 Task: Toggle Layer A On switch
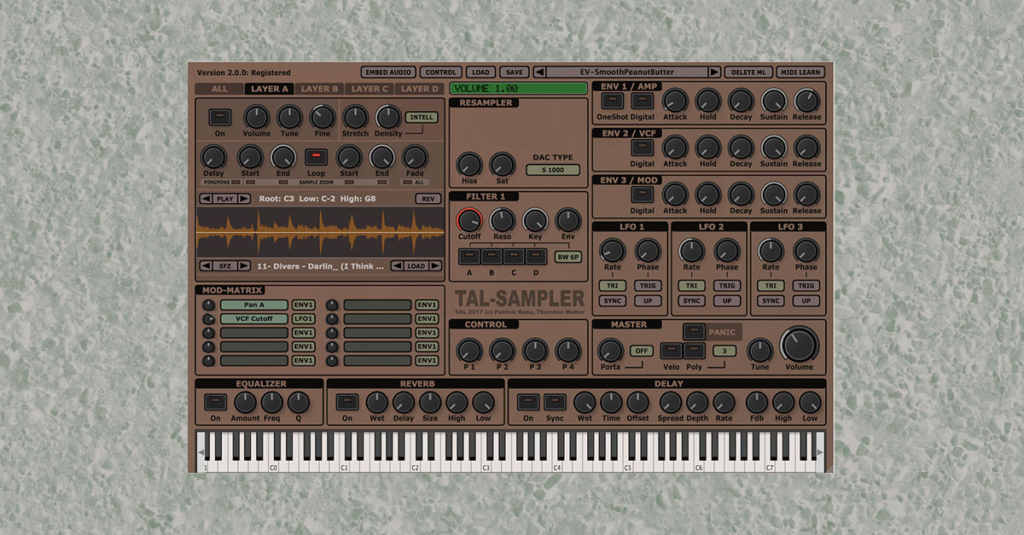pos(219,118)
